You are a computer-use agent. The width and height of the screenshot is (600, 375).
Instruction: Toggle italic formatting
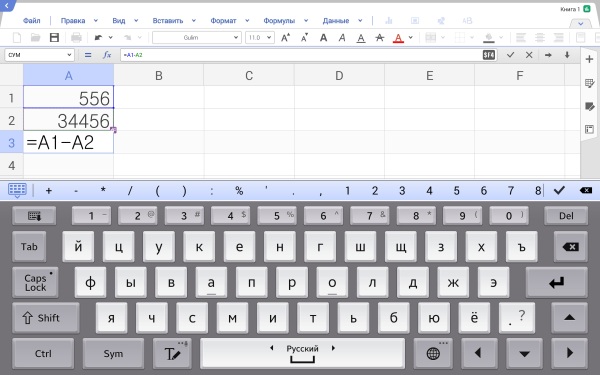pos(342,38)
